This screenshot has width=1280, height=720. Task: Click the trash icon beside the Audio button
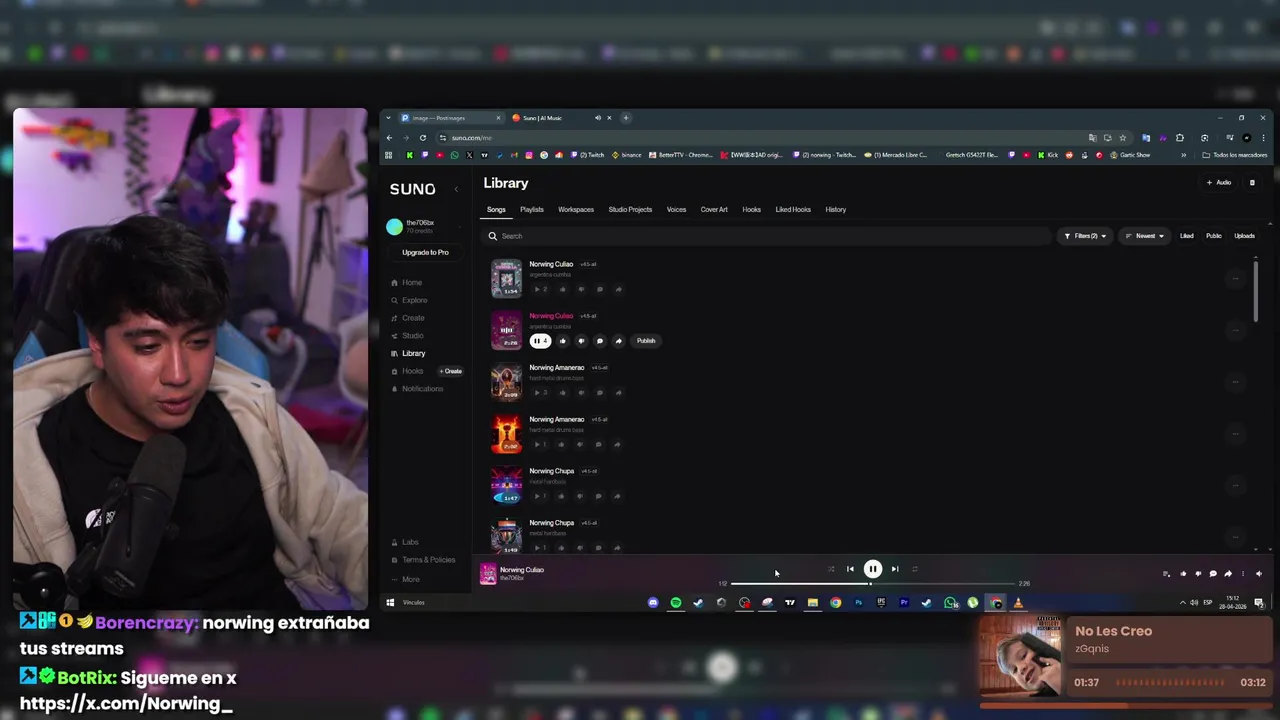1252,183
